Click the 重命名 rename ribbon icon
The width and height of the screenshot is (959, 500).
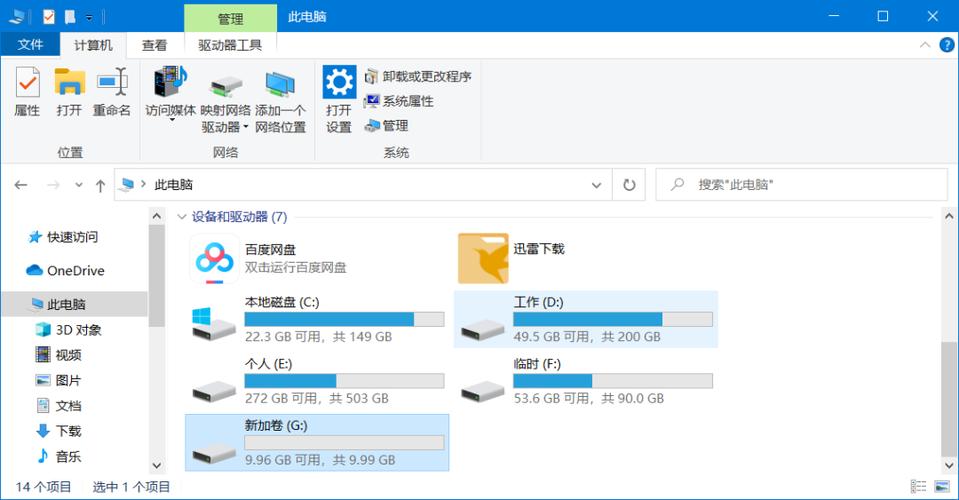[x=112, y=82]
